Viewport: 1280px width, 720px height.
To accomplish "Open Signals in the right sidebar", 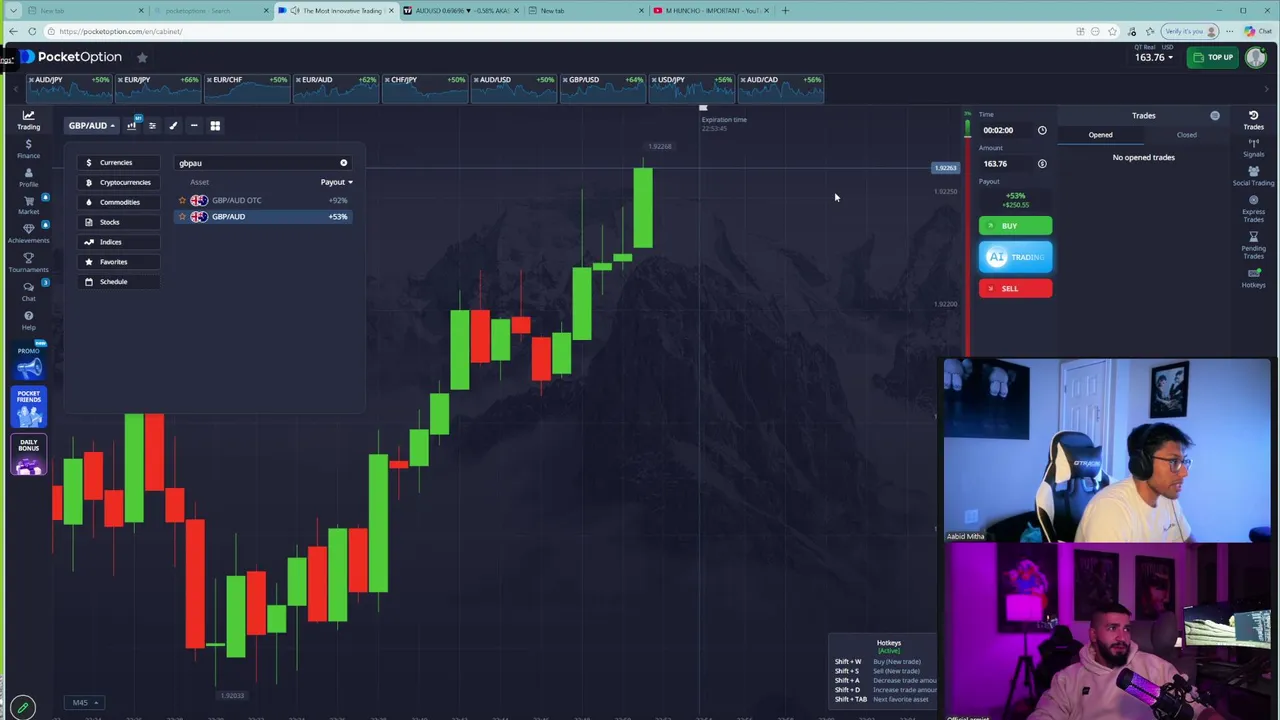I will [x=1253, y=149].
